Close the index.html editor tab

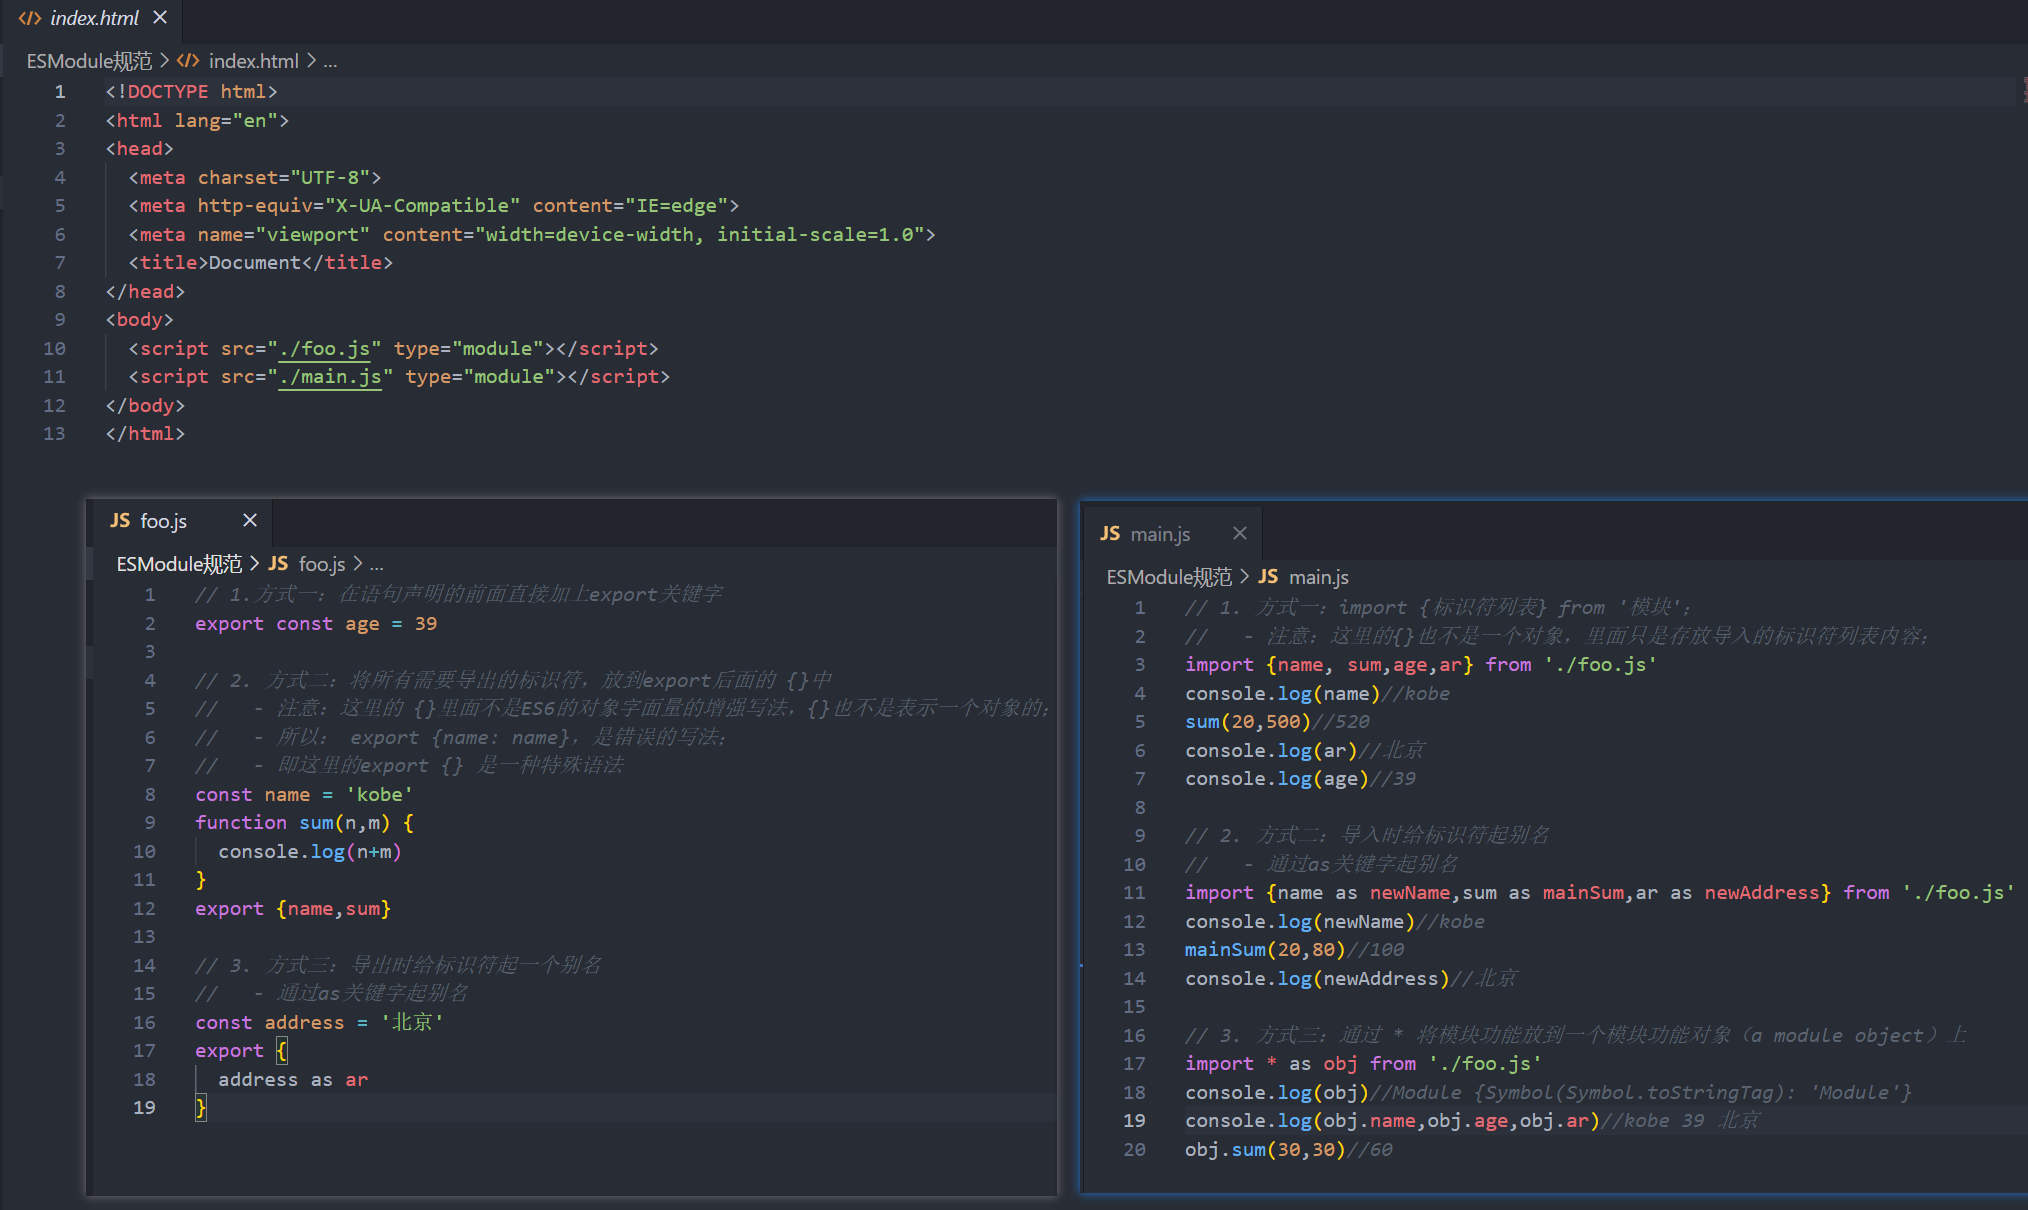click(160, 17)
